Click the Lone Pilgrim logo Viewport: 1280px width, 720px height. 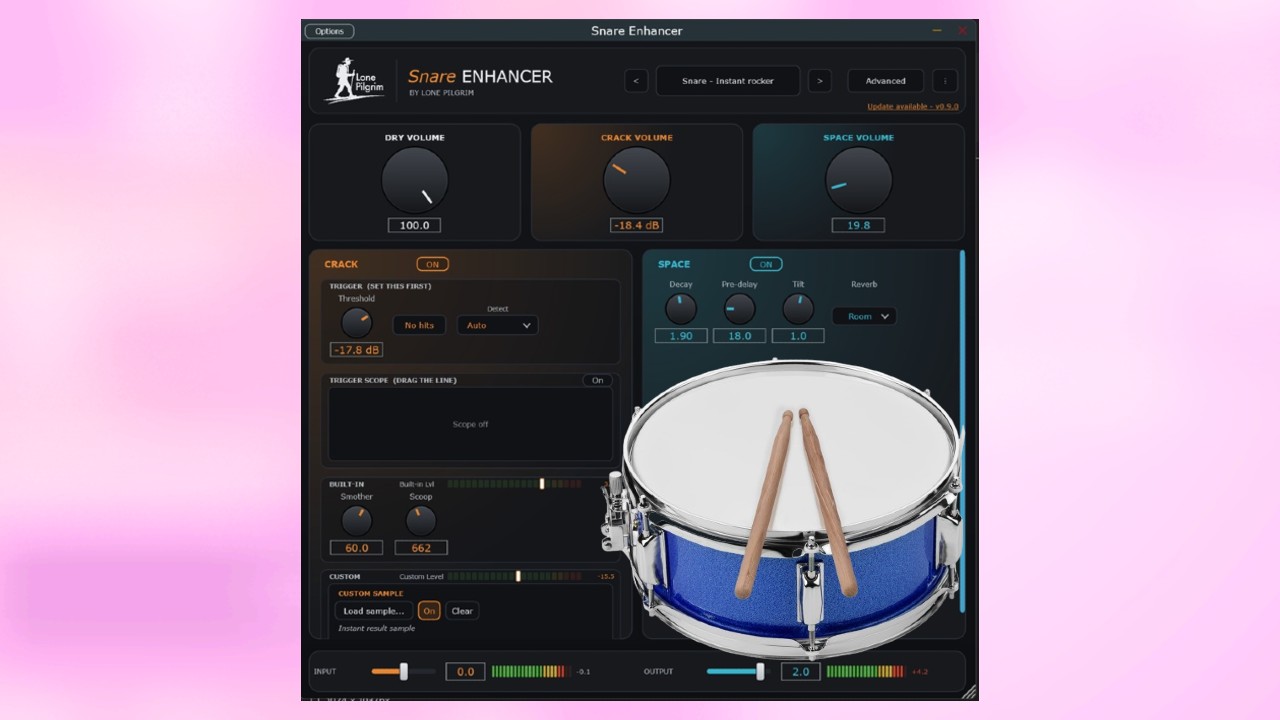[x=355, y=80]
